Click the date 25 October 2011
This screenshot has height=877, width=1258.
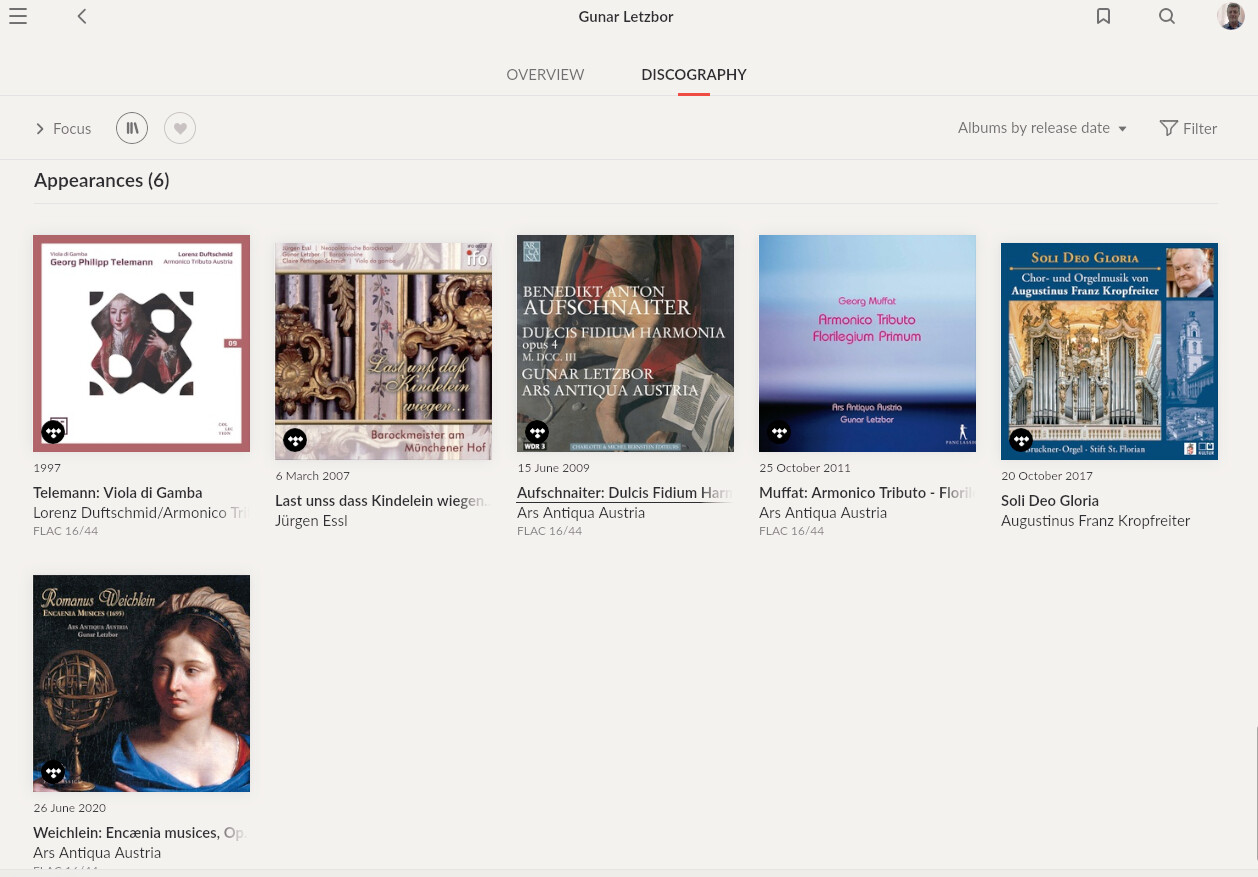pyautogui.click(x=805, y=468)
